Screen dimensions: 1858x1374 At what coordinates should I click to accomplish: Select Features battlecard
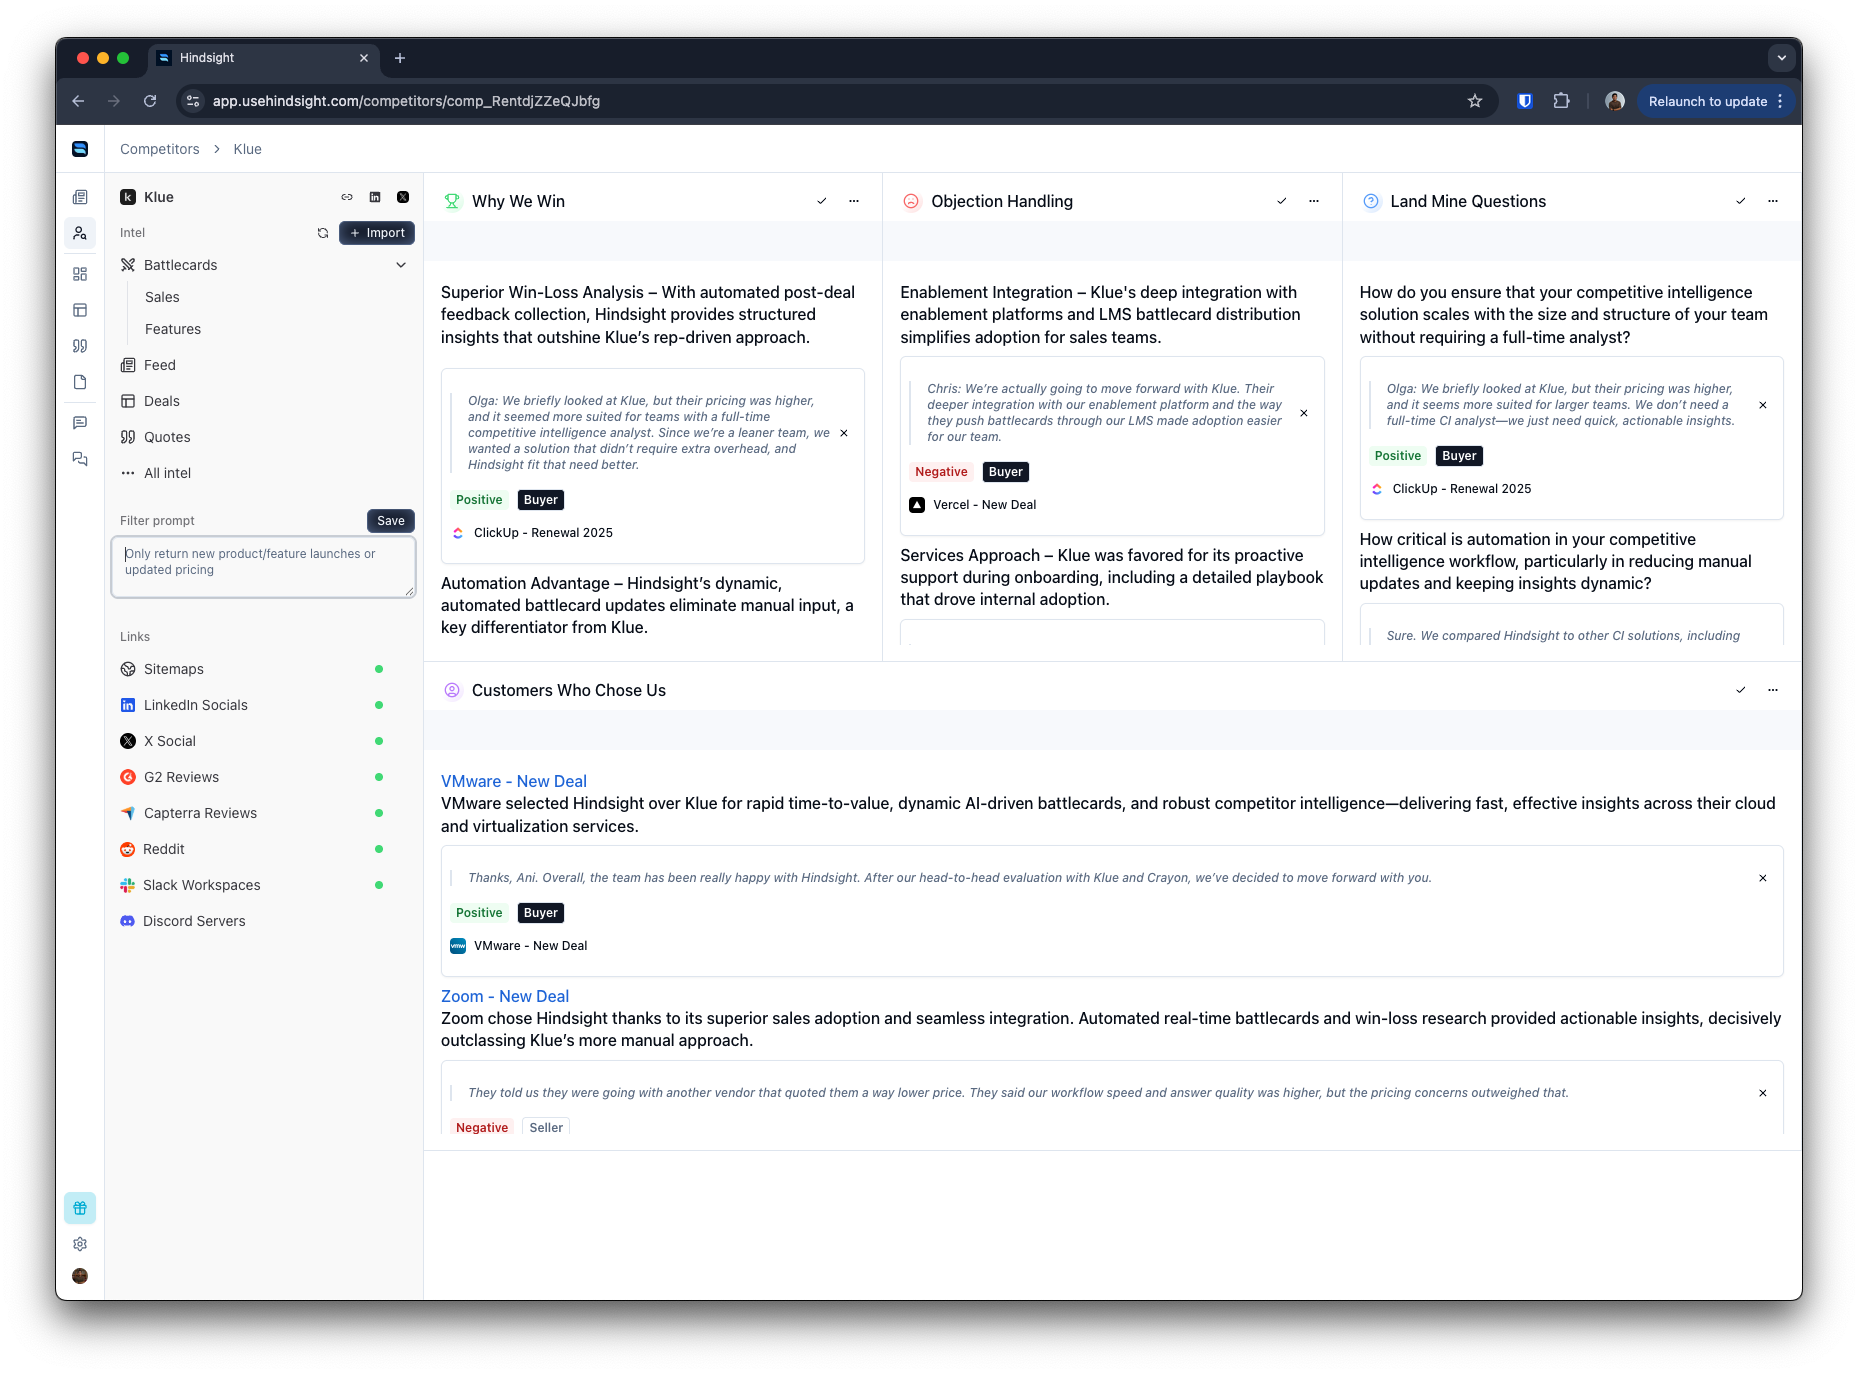(173, 329)
